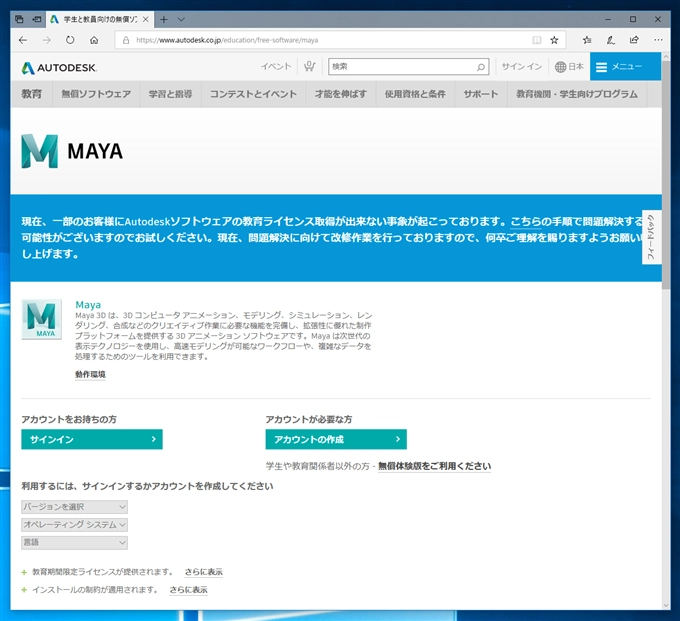Click the search magnifier icon
Viewport: 680px width, 621px height.
481,67
